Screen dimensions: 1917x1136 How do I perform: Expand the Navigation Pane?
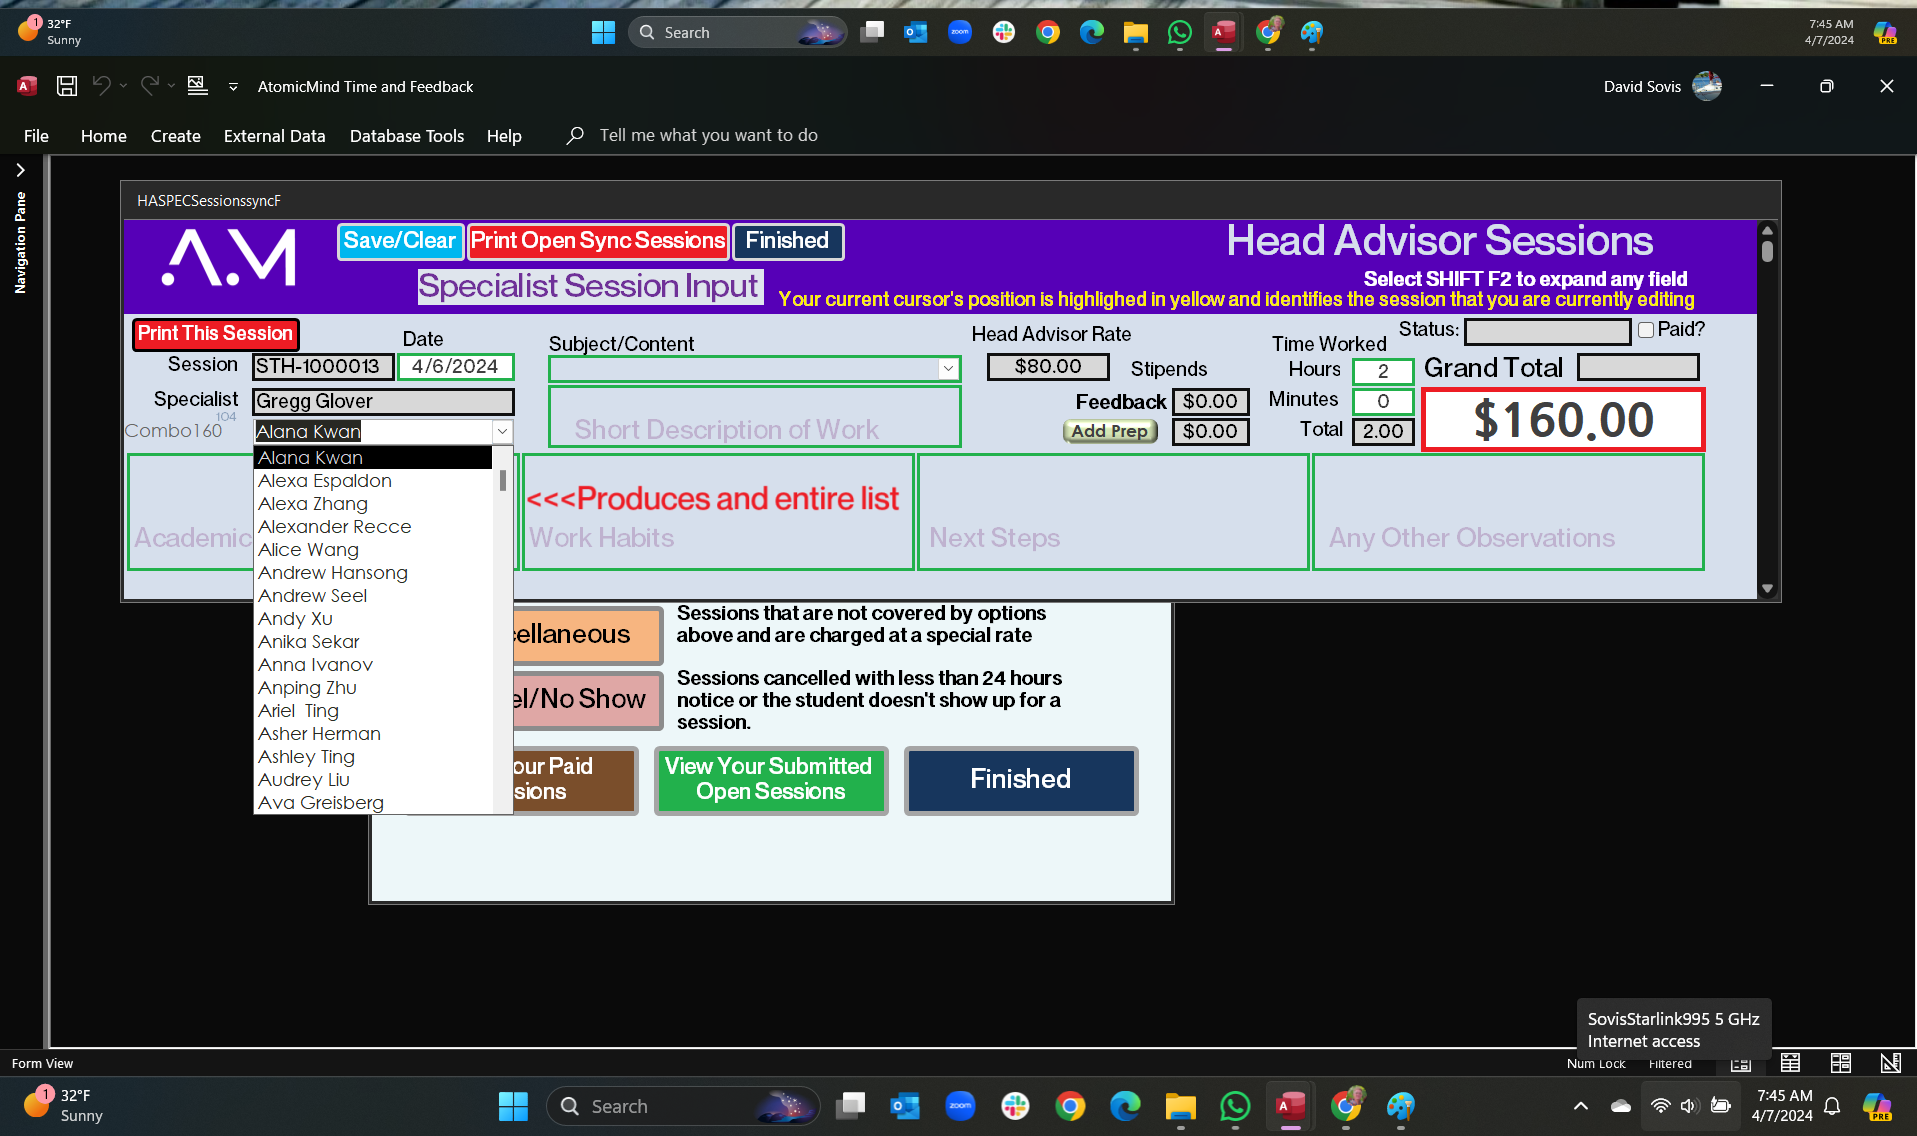click(20, 170)
